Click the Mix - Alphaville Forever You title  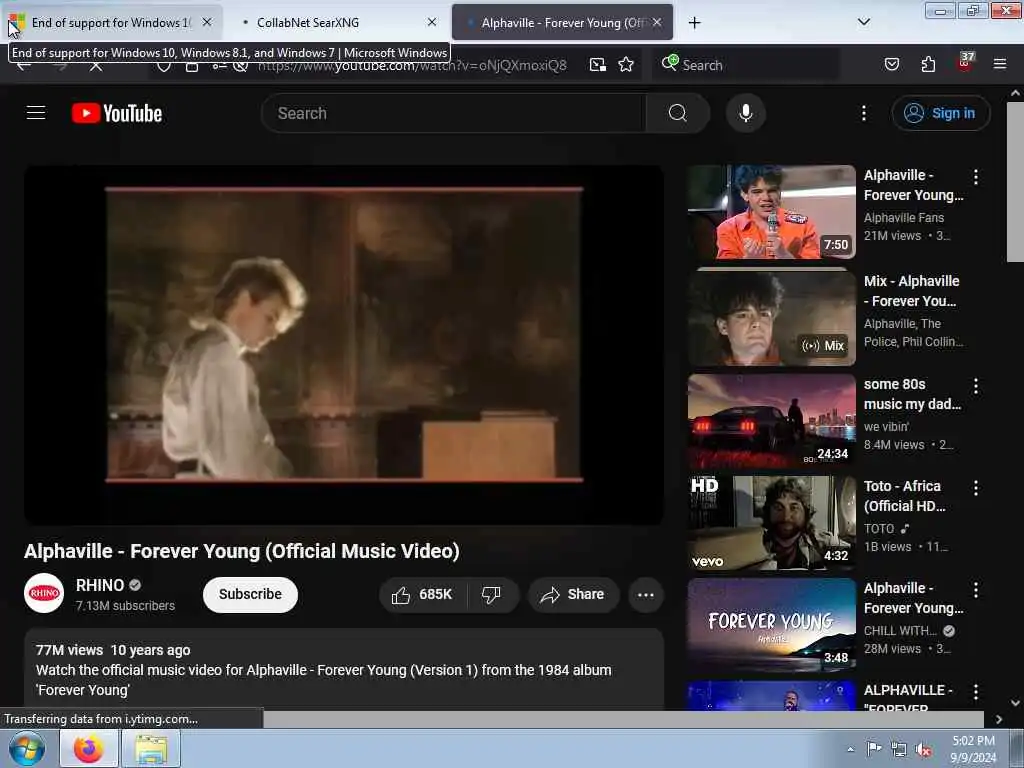coord(912,291)
